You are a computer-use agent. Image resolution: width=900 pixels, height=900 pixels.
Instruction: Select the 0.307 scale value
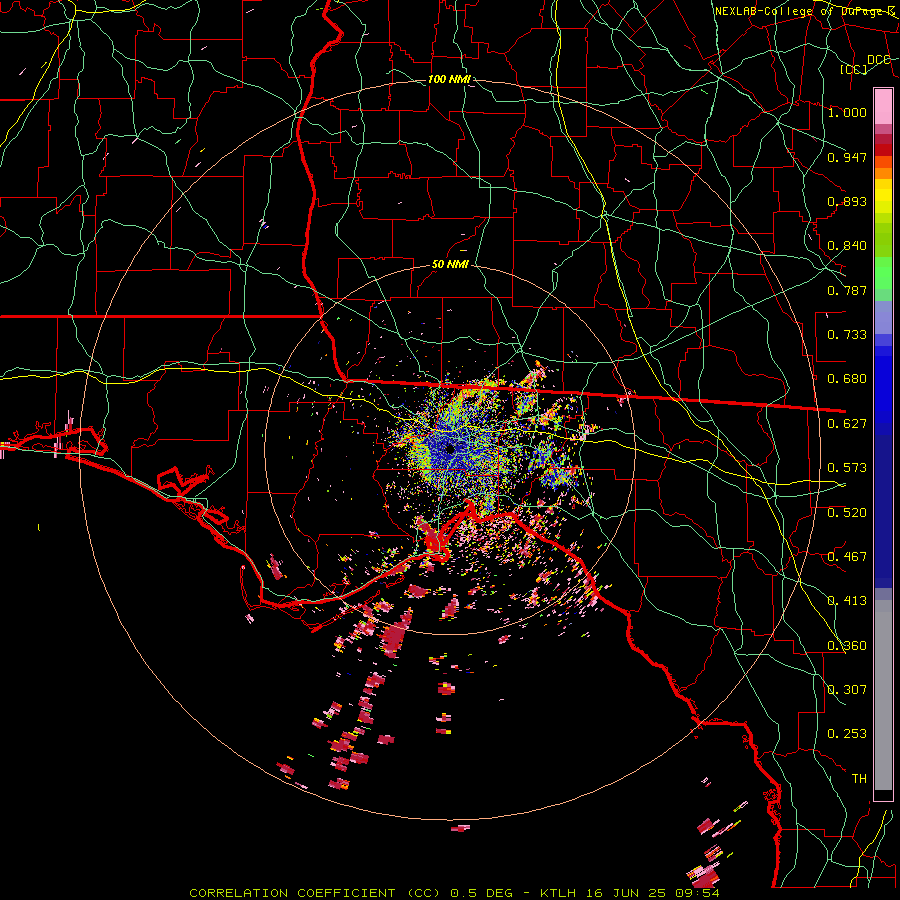coord(847,690)
